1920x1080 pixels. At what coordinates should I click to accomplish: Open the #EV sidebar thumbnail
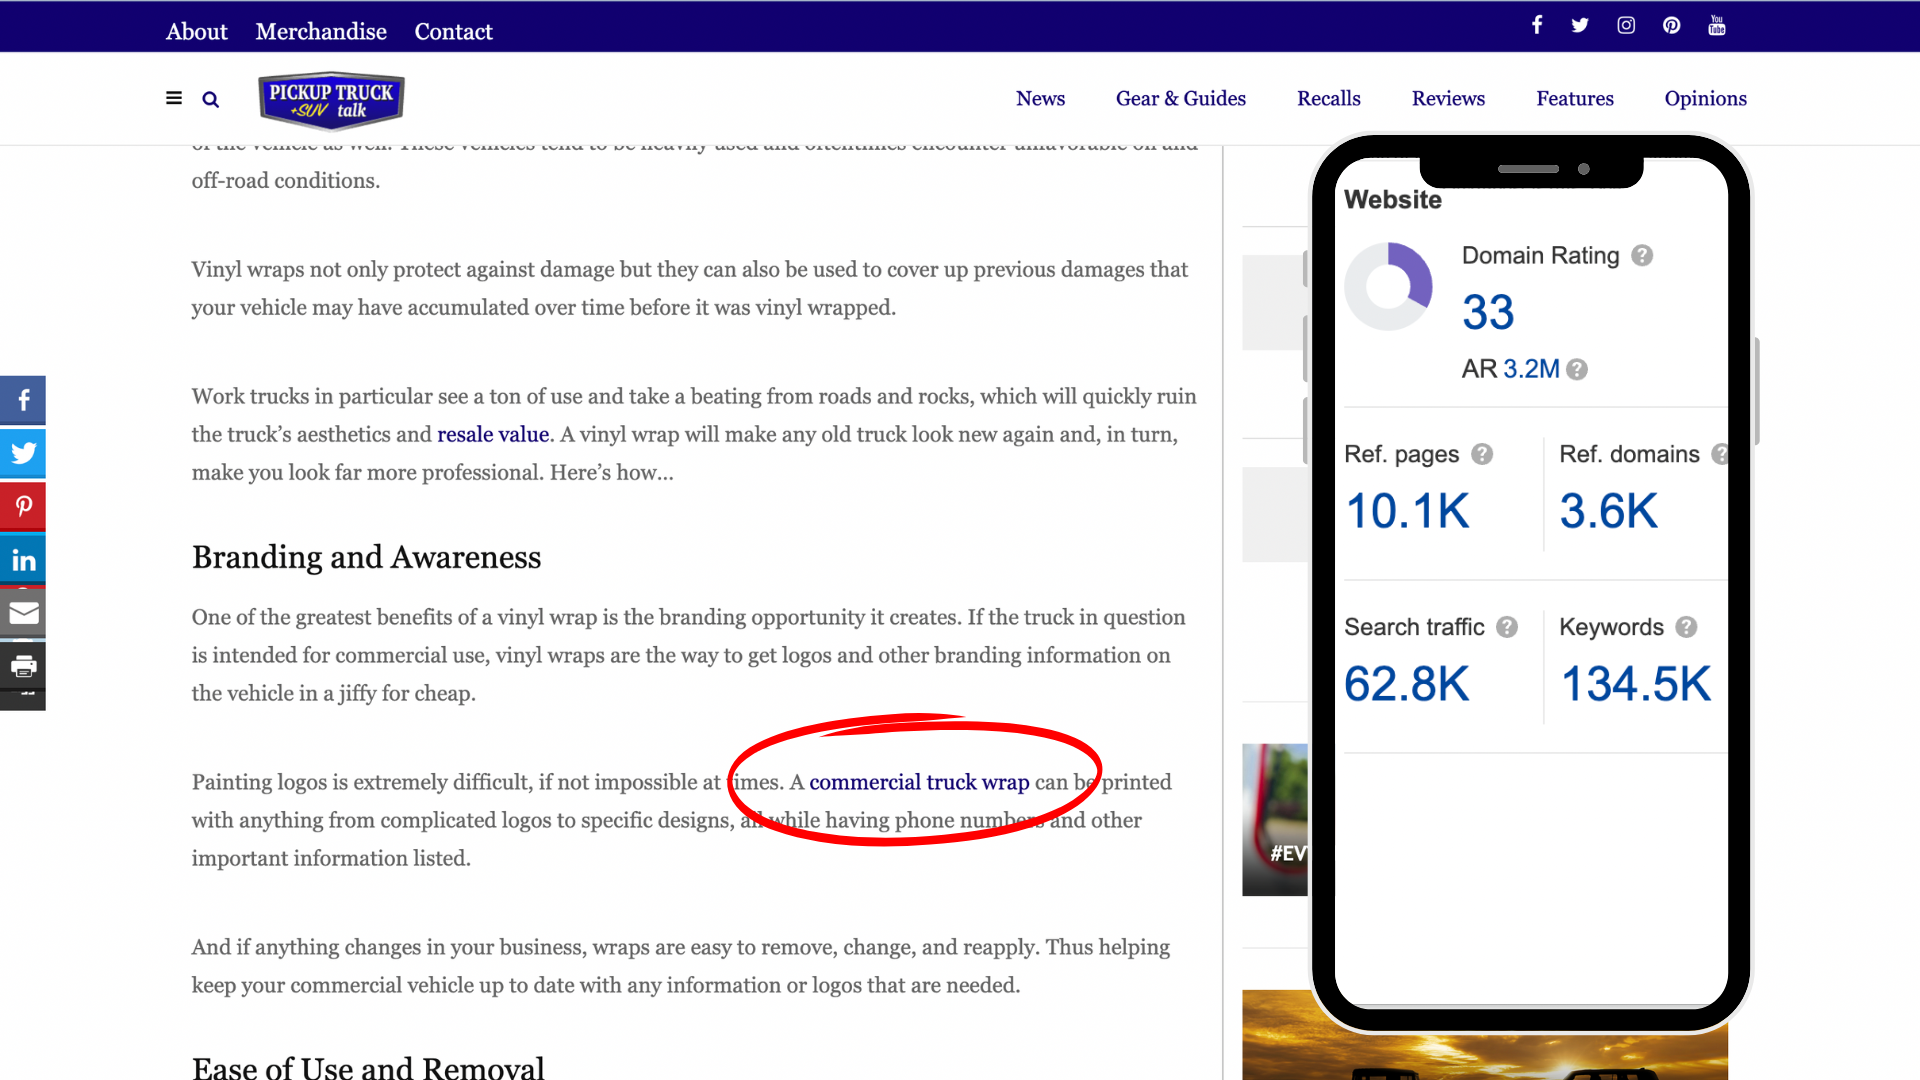(x=1275, y=820)
